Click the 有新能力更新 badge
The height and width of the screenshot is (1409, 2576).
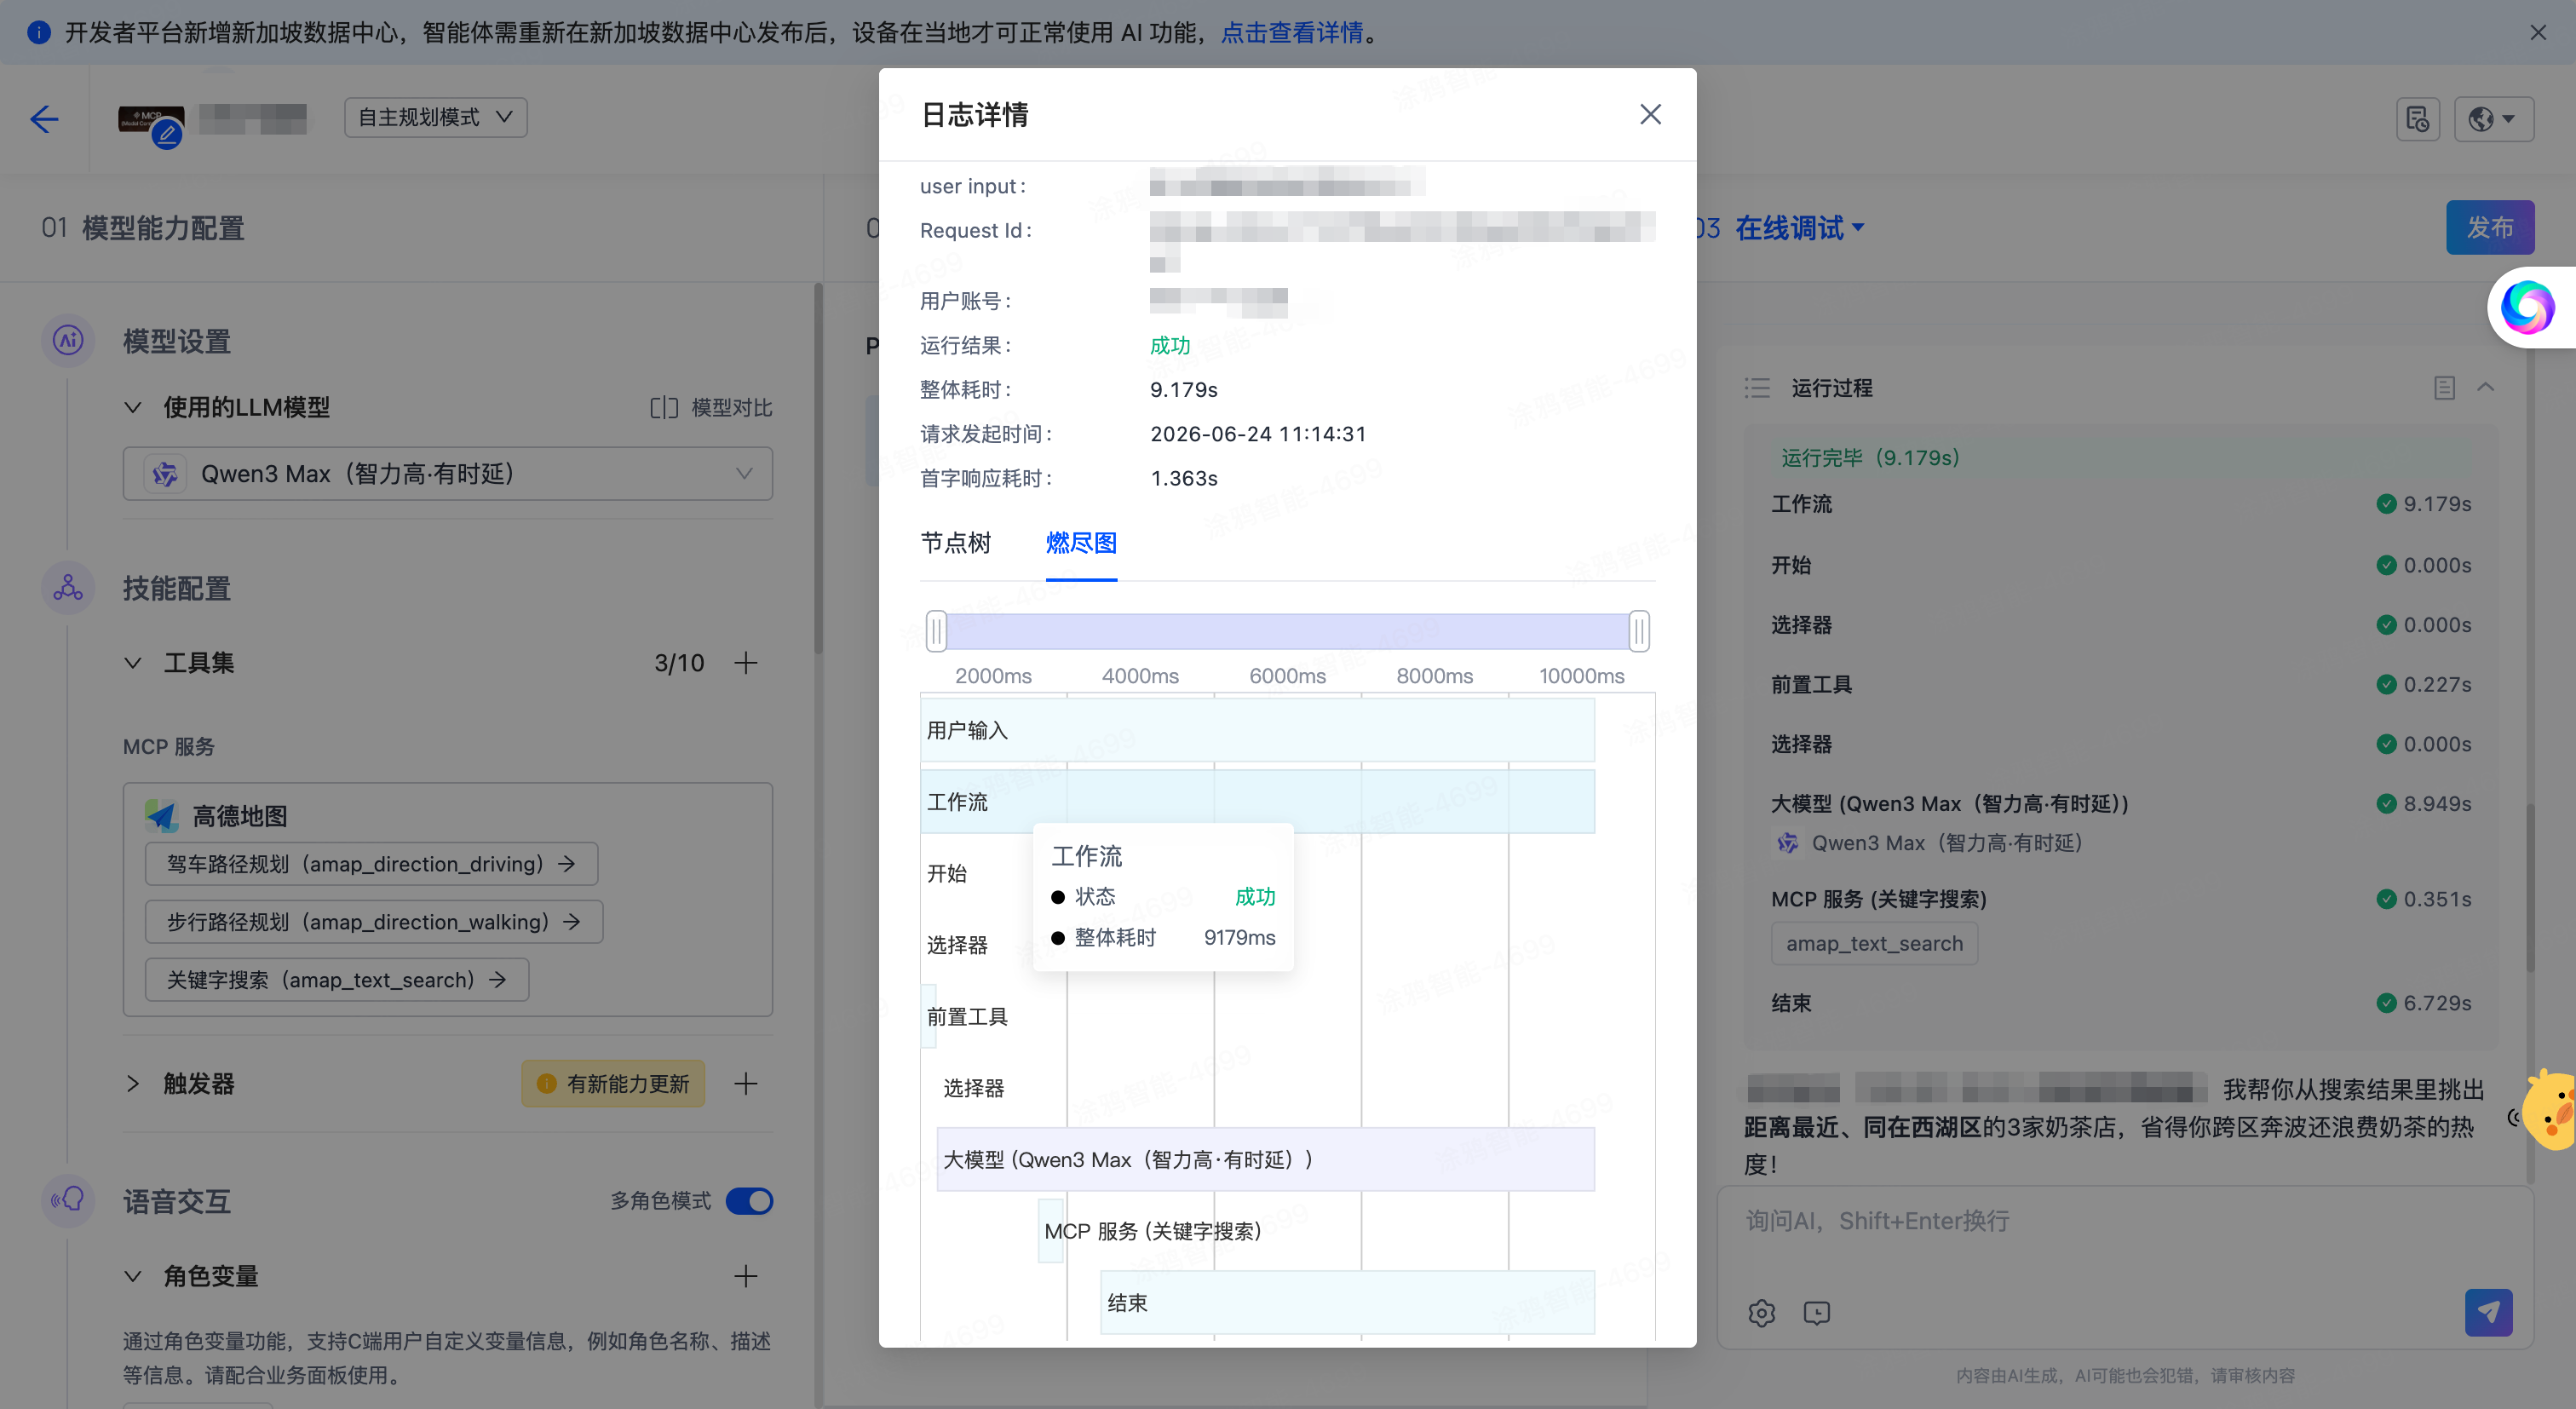(x=613, y=1083)
